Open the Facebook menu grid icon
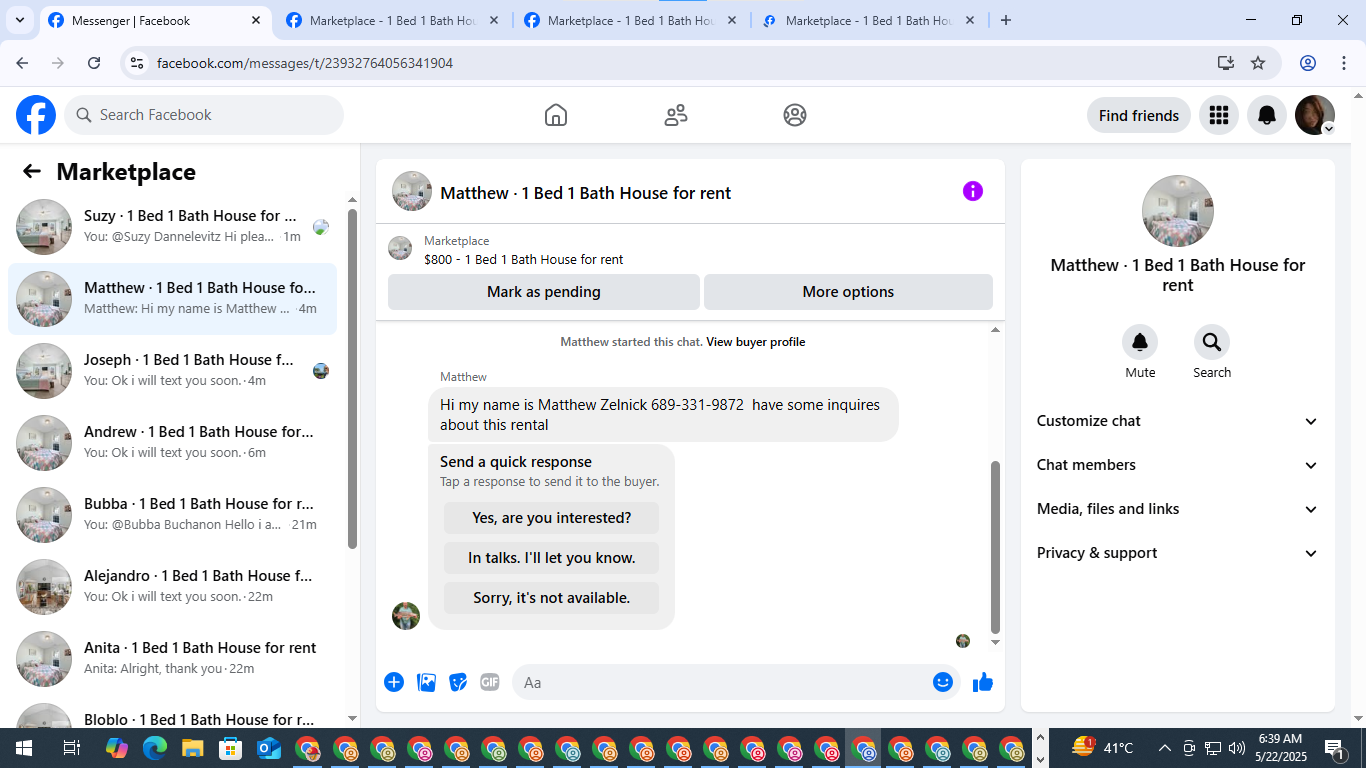 [x=1218, y=115]
